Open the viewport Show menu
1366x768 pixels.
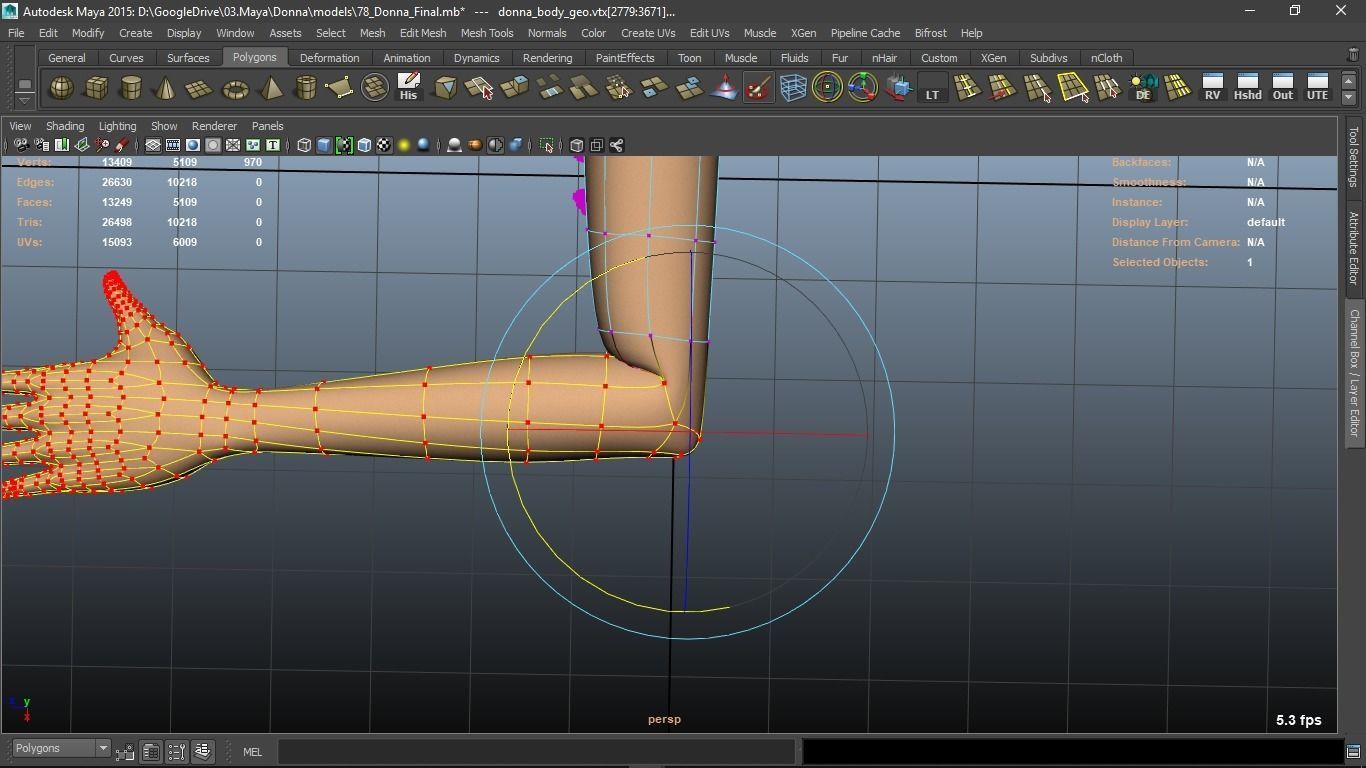tap(164, 126)
